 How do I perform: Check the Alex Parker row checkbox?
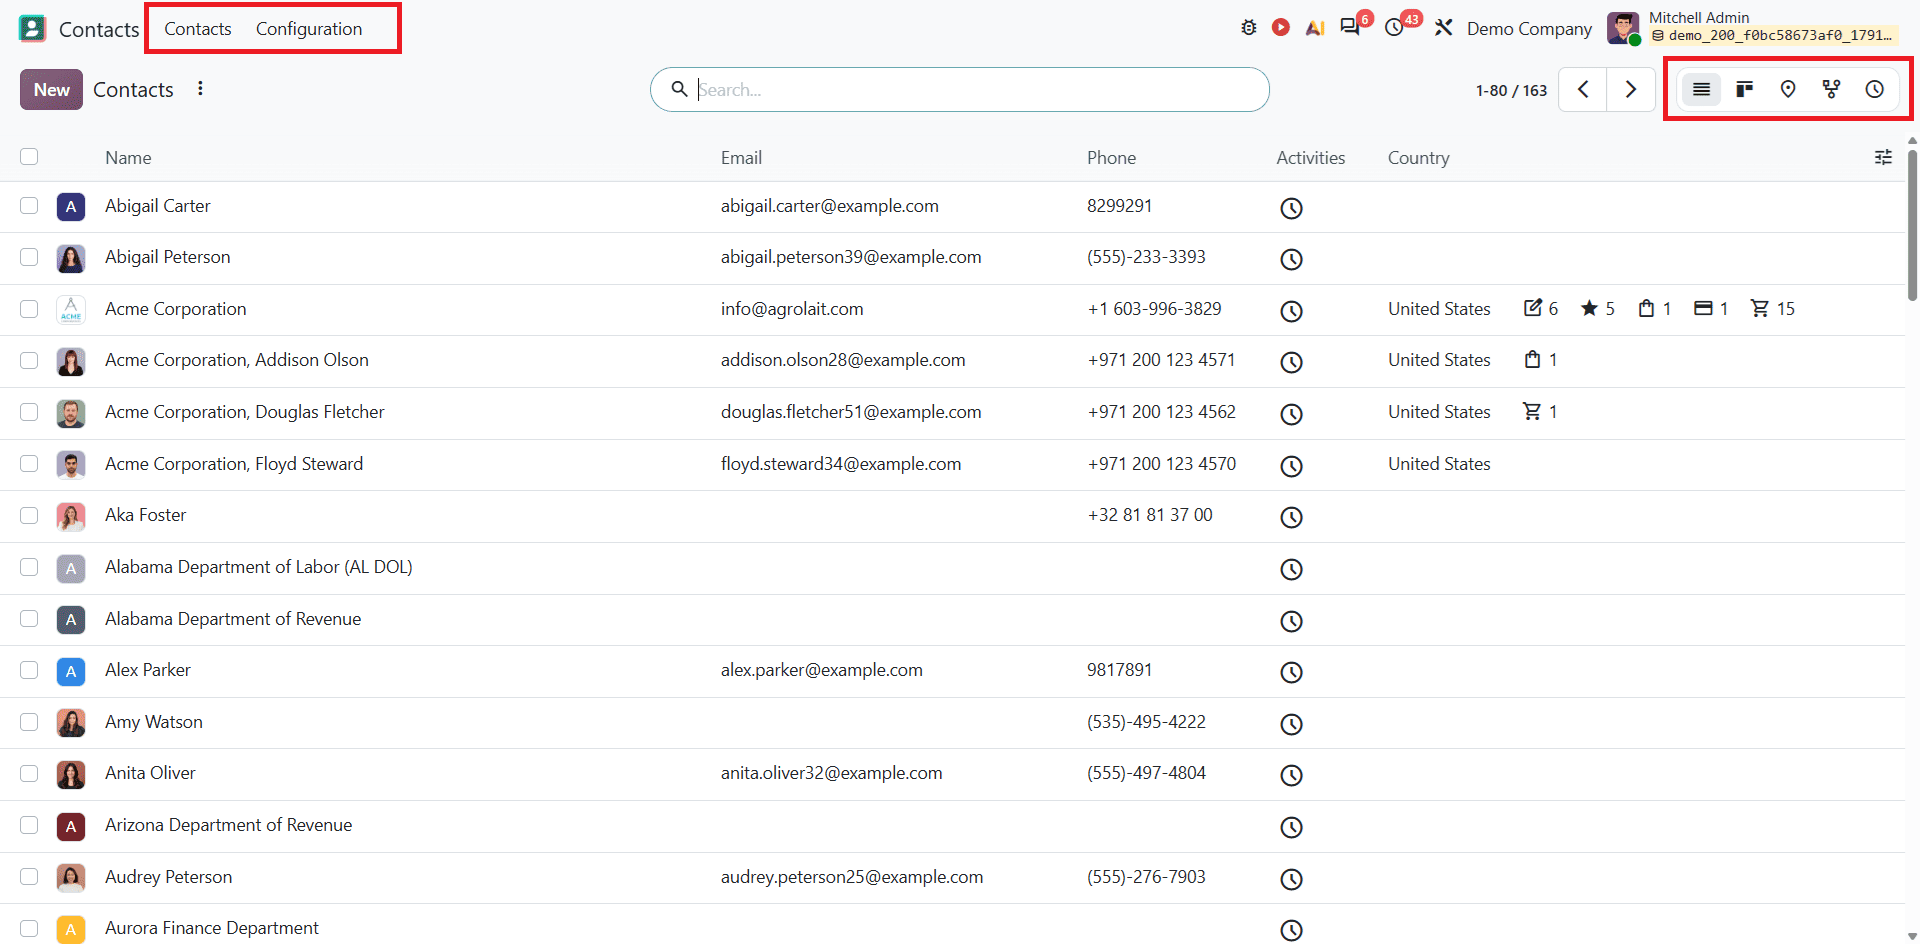pyautogui.click(x=29, y=670)
